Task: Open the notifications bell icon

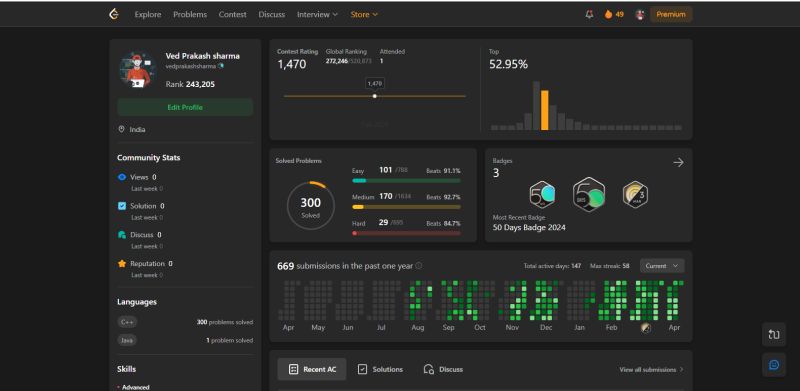Action: [589, 14]
